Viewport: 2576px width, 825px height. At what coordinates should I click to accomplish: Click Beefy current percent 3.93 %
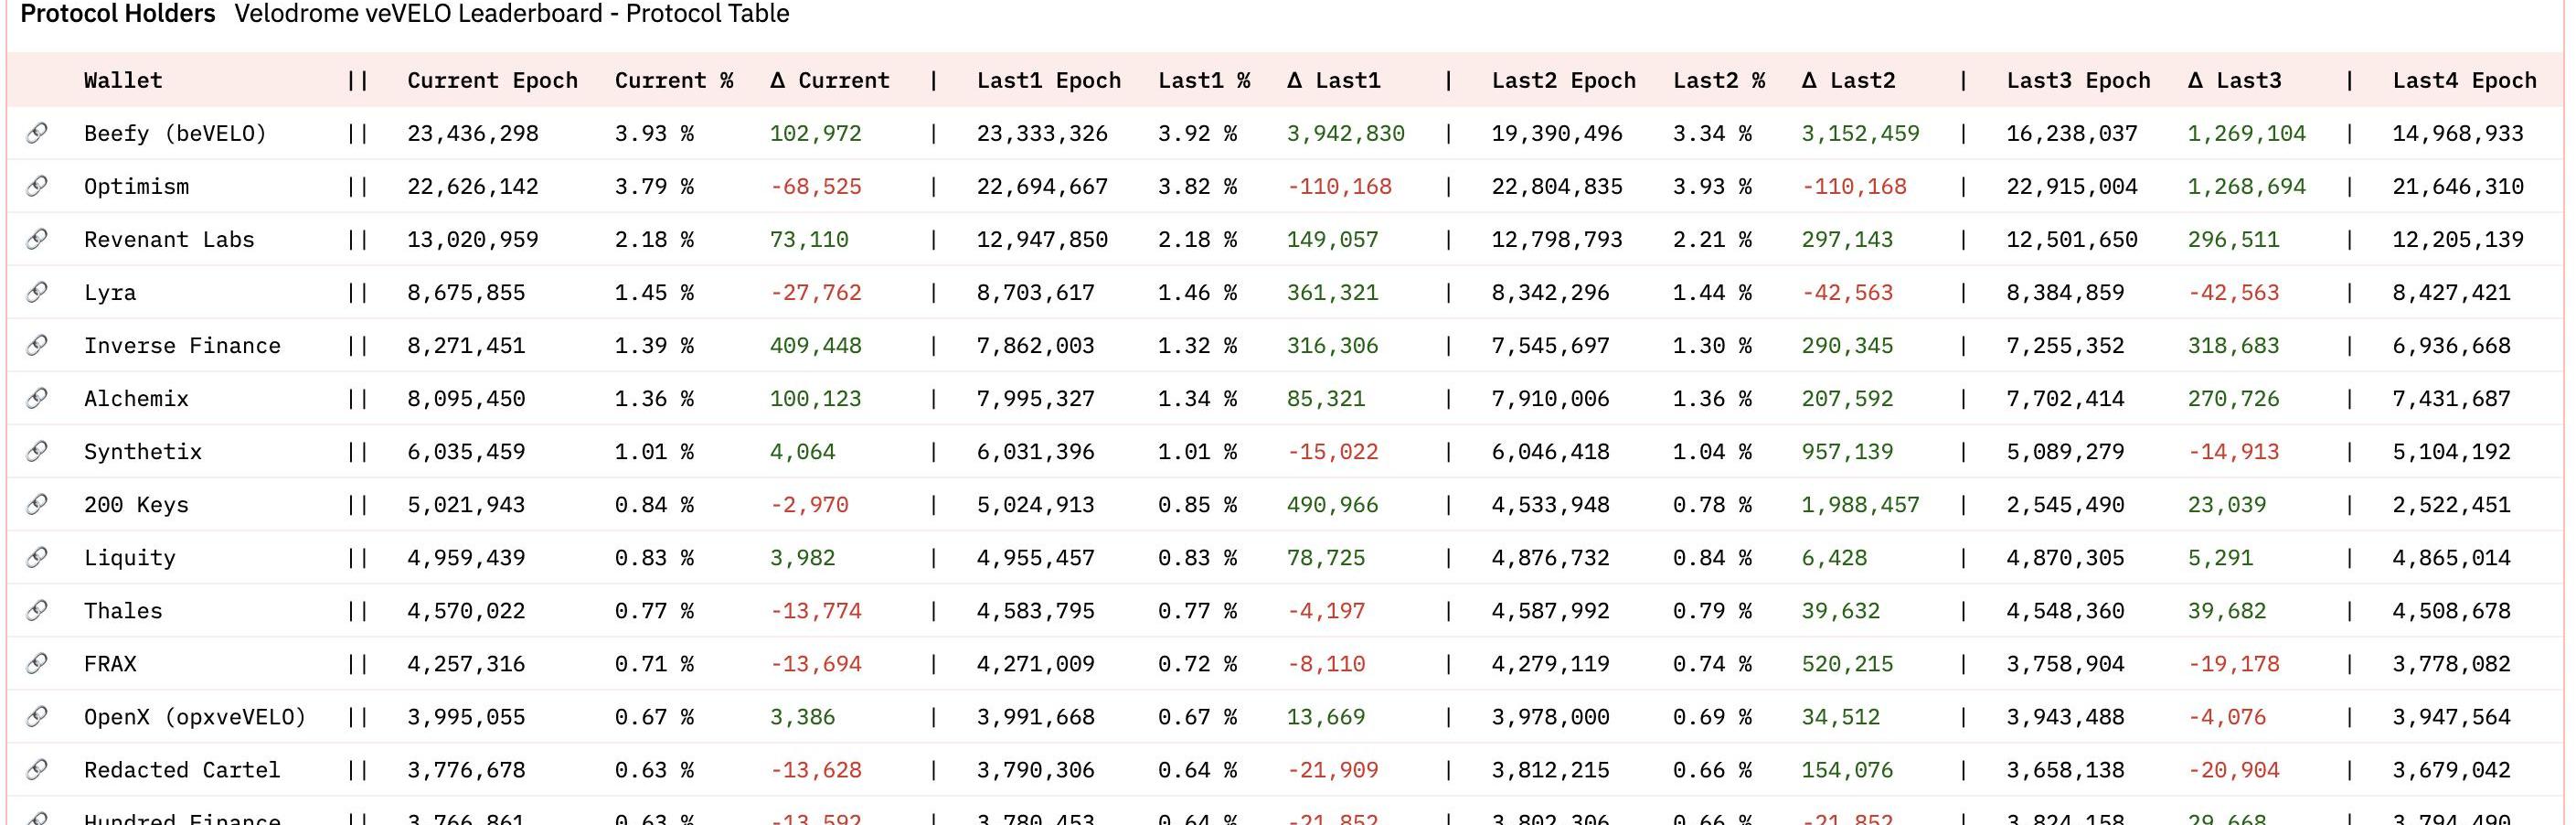click(655, 133)
